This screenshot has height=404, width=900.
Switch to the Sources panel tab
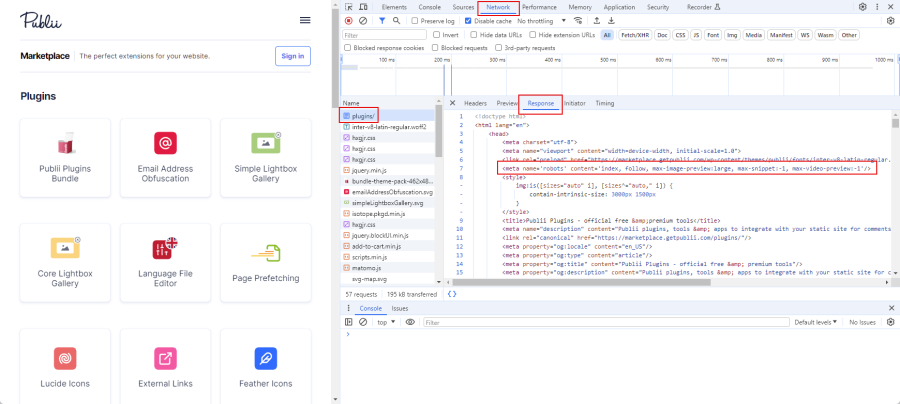point(463,7)
